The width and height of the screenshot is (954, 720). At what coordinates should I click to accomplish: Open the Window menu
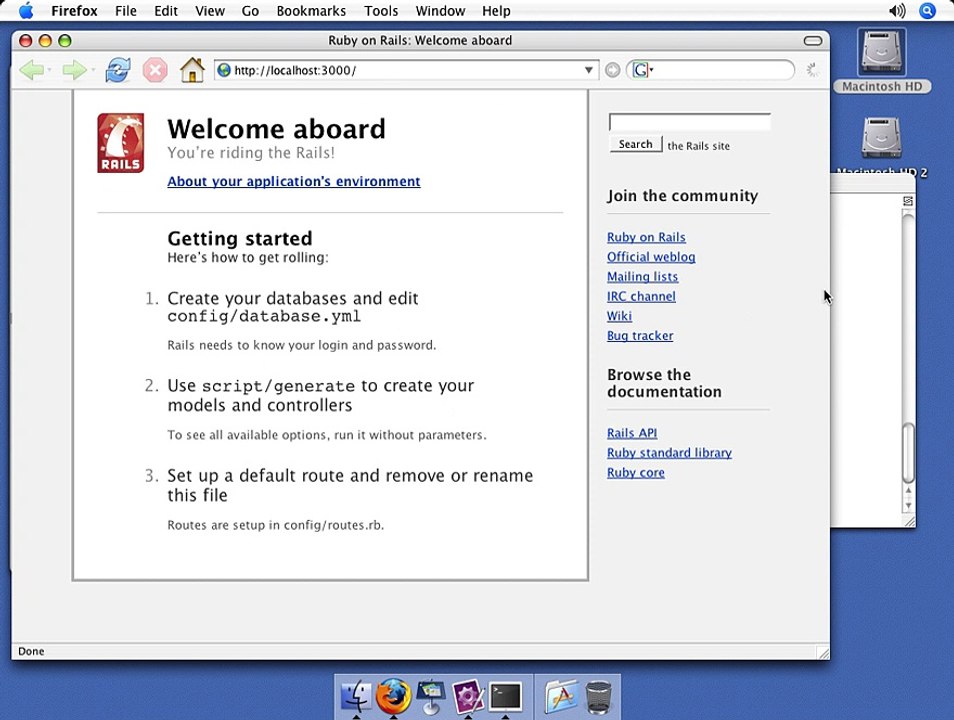440,11
